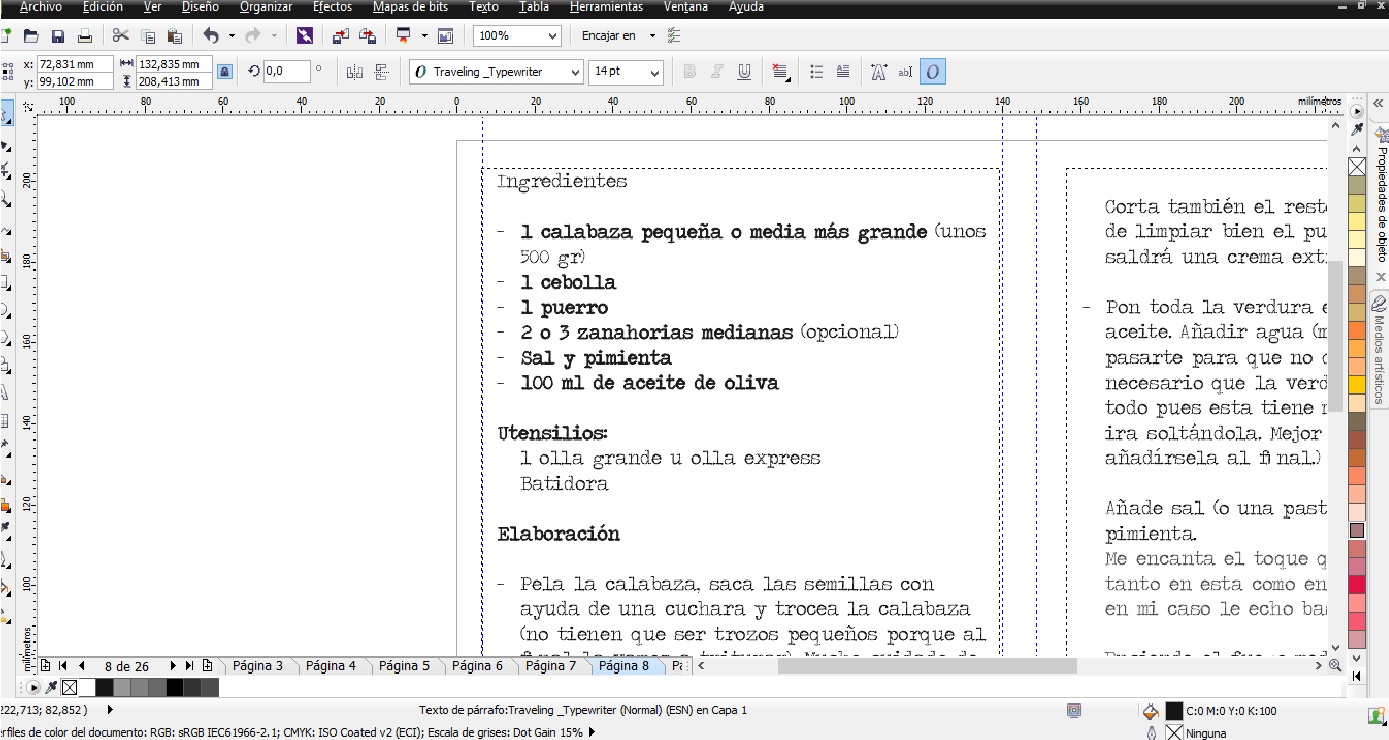Screen dimensions: 1389x740
Task: Open an existing file with the folder icon
Action: [31, 36]
